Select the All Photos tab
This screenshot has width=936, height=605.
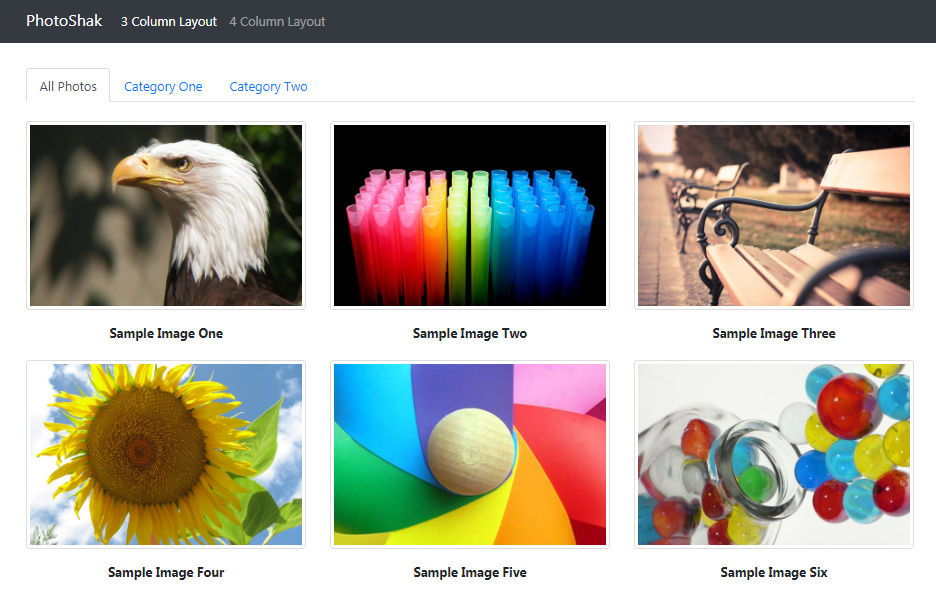68,86
